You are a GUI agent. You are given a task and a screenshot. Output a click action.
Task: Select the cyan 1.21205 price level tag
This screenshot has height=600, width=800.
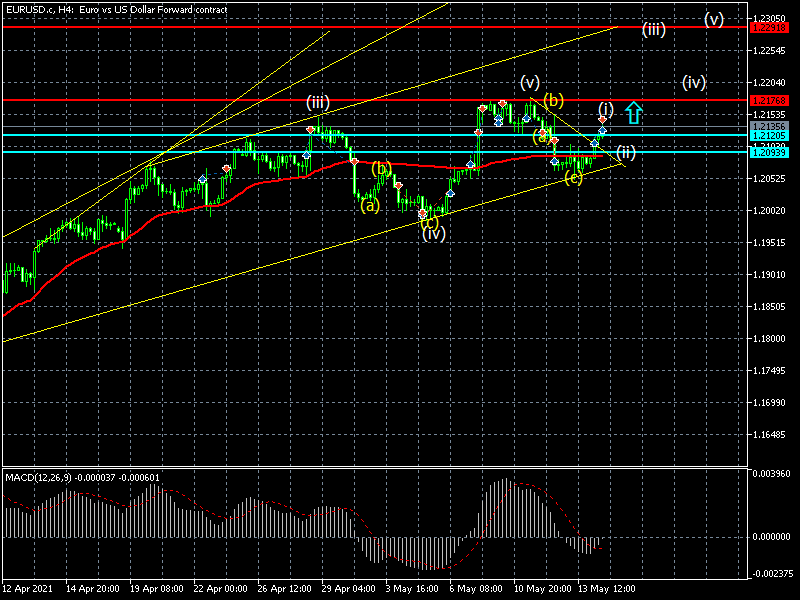tap(770, 135)
